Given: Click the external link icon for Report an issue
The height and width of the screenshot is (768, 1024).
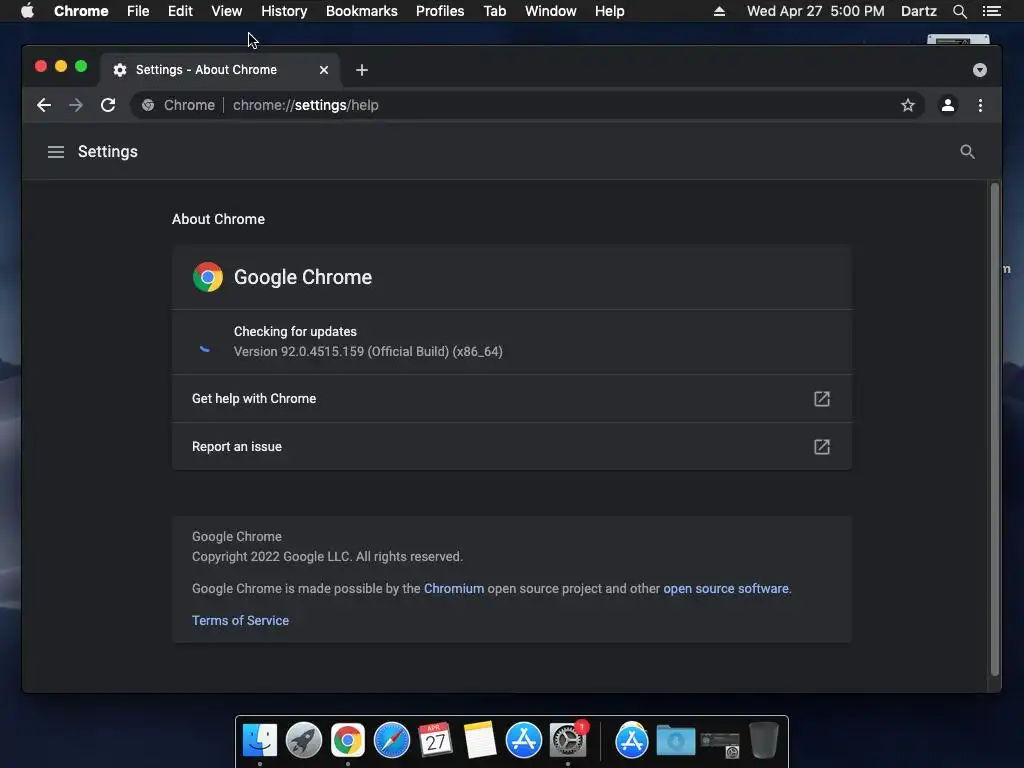Looking at the screenshot, I should (x=822, y=447).
